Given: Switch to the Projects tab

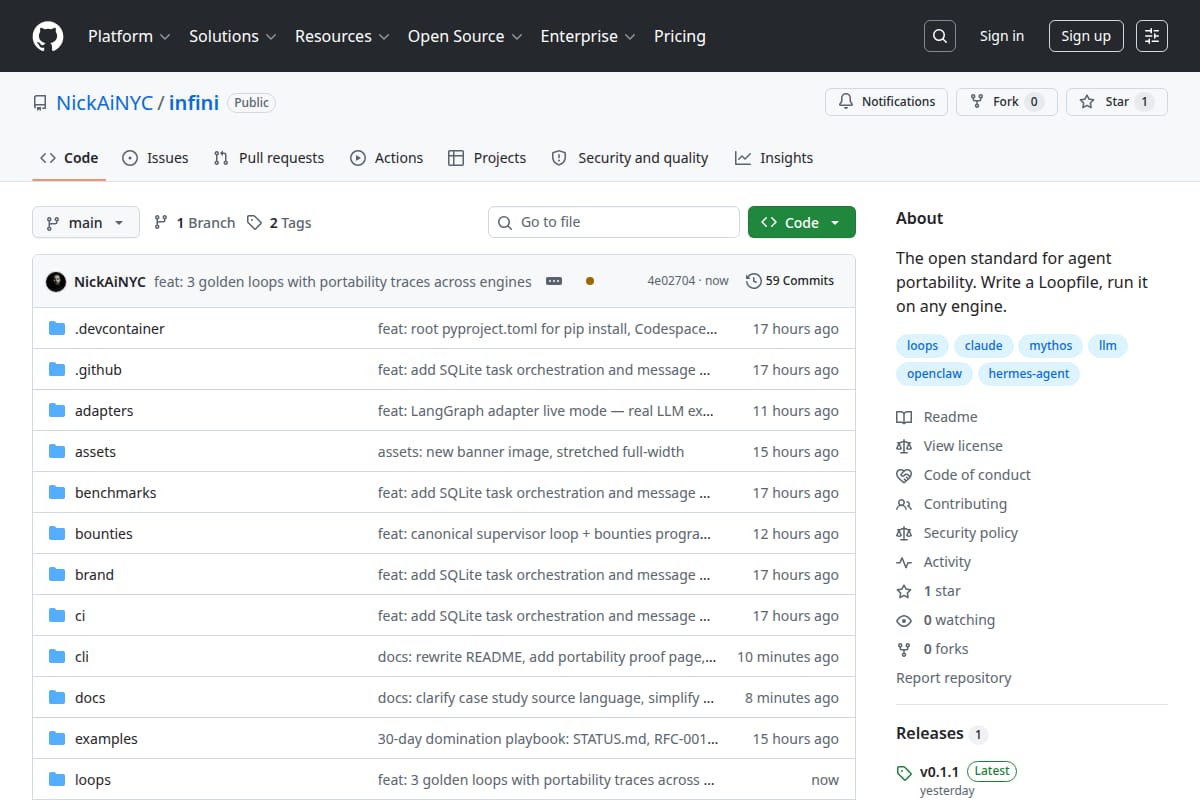Looking at the screenshot, I should 487,158.
